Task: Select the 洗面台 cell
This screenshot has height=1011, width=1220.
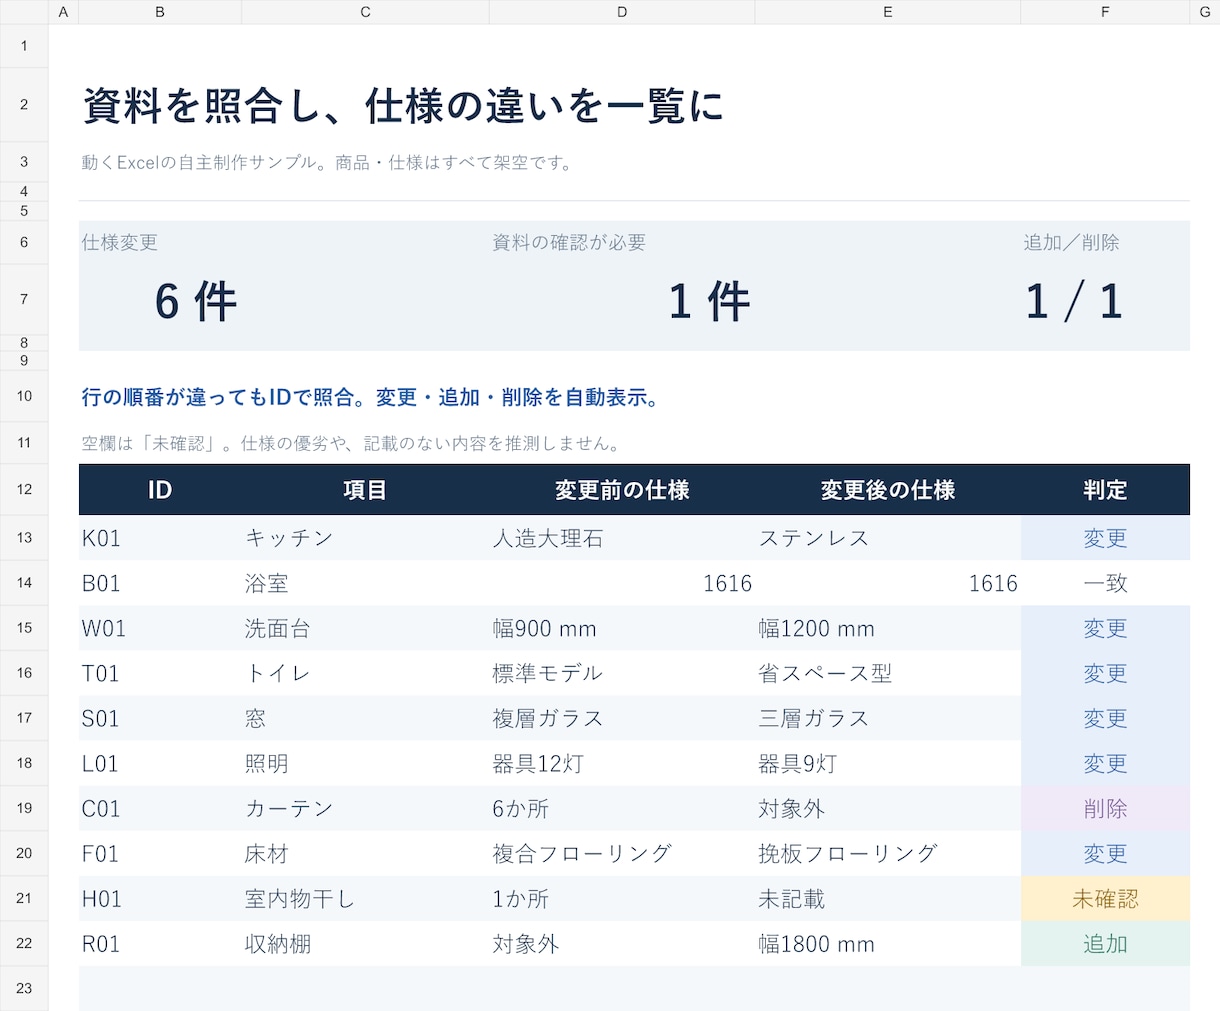Action: click(x=365, y=628)
